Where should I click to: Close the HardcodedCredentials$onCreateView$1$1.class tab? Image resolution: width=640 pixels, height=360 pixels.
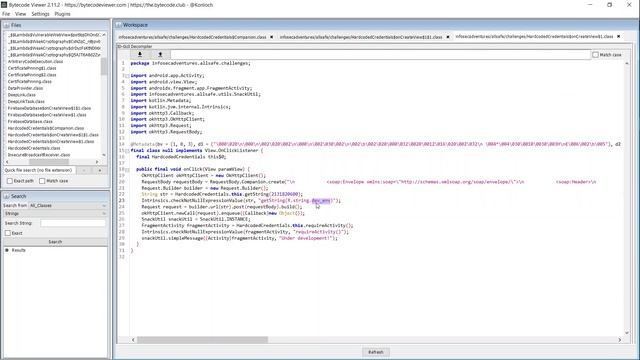click(x=448, y=37)
